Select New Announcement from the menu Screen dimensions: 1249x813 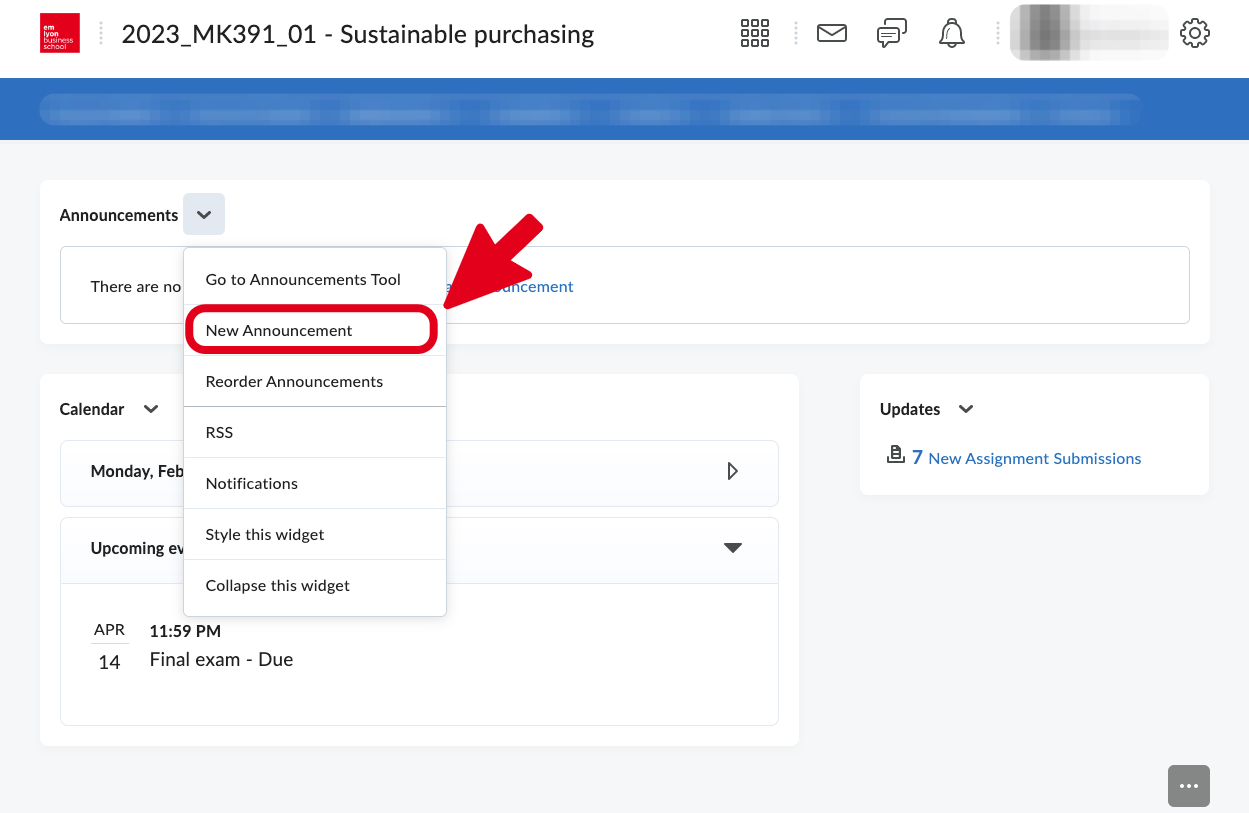click(x=279, y=331)
